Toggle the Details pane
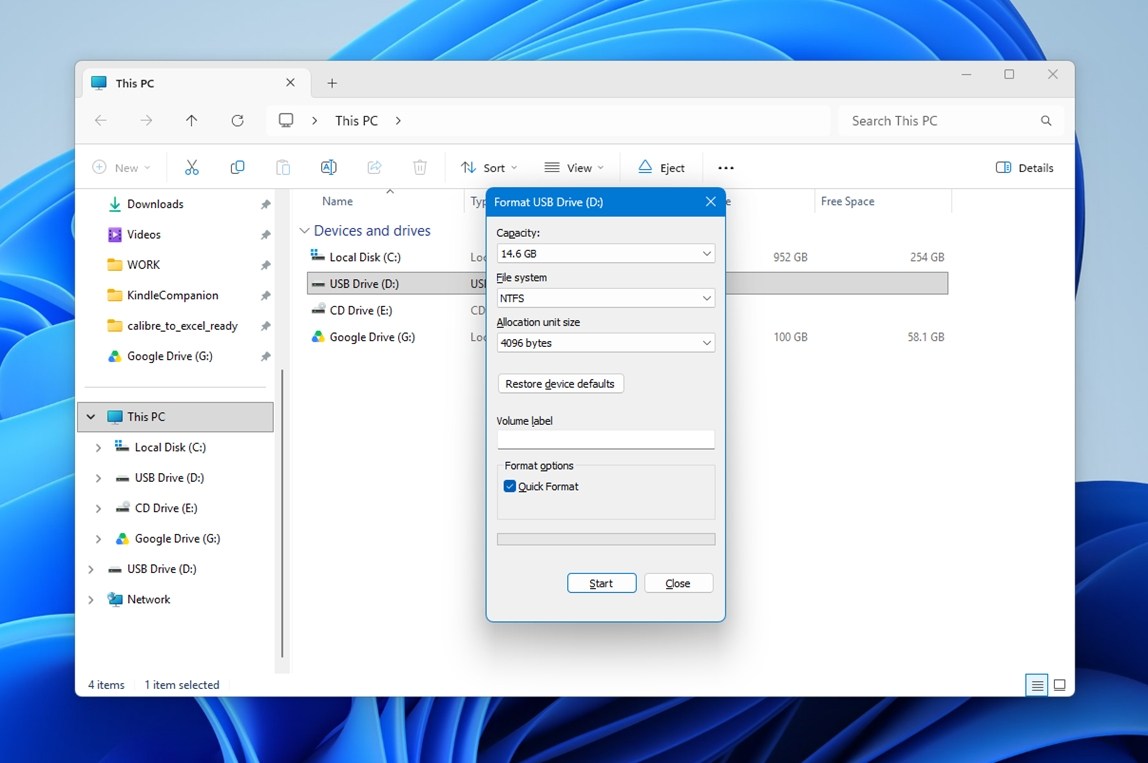The image size is (1148, 763). click(x=1025, y=168)
